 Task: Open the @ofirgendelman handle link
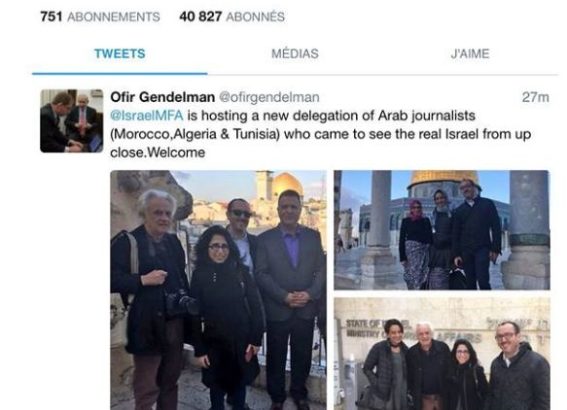point(269,97)
